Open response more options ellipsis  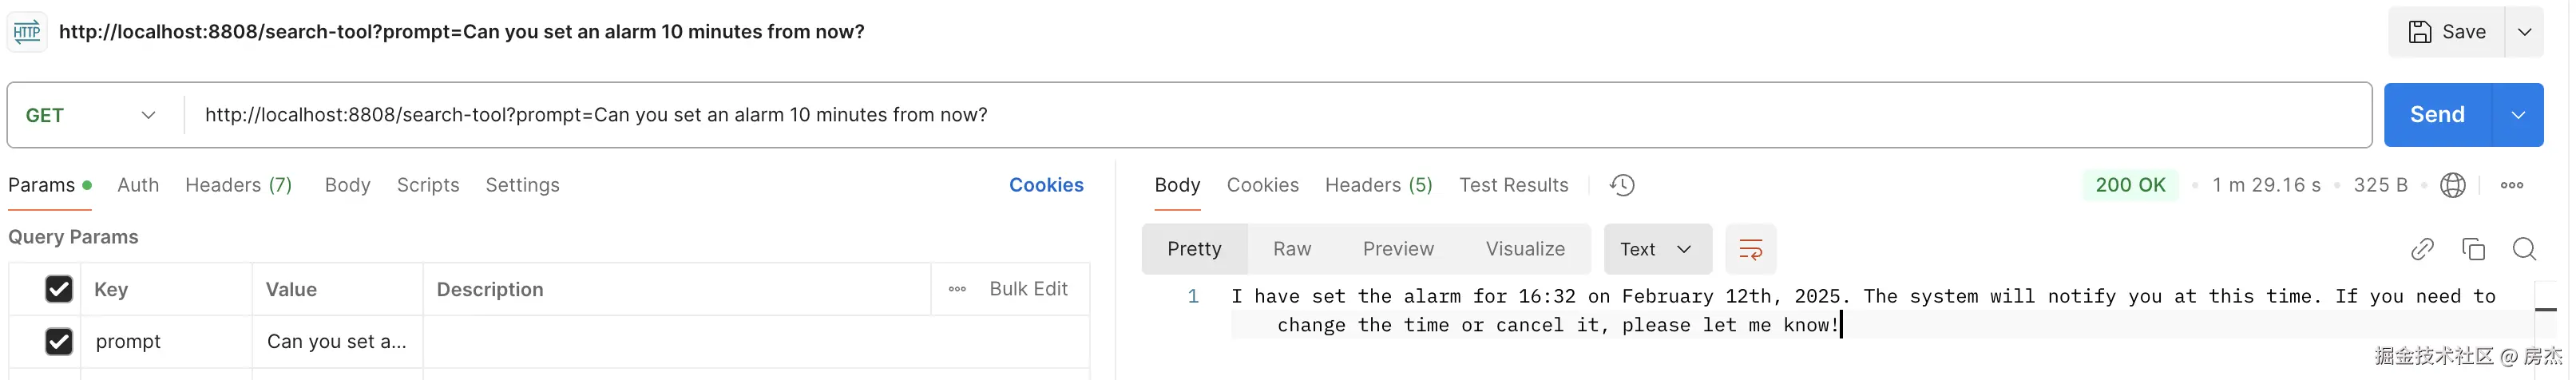pyautogui.click(x=2511, y=185)
